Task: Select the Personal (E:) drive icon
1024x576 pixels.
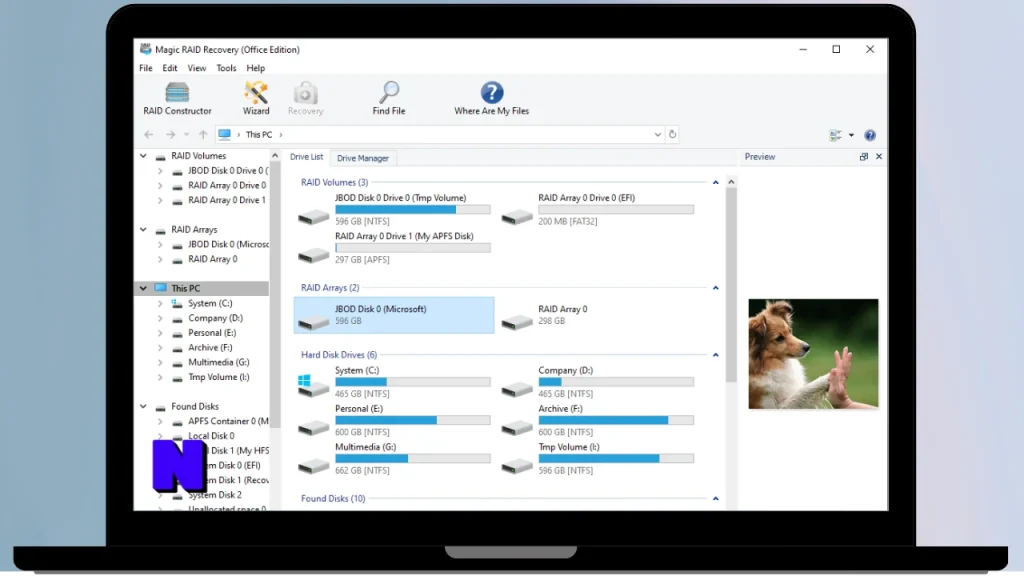Action: [x=313, y=428]
